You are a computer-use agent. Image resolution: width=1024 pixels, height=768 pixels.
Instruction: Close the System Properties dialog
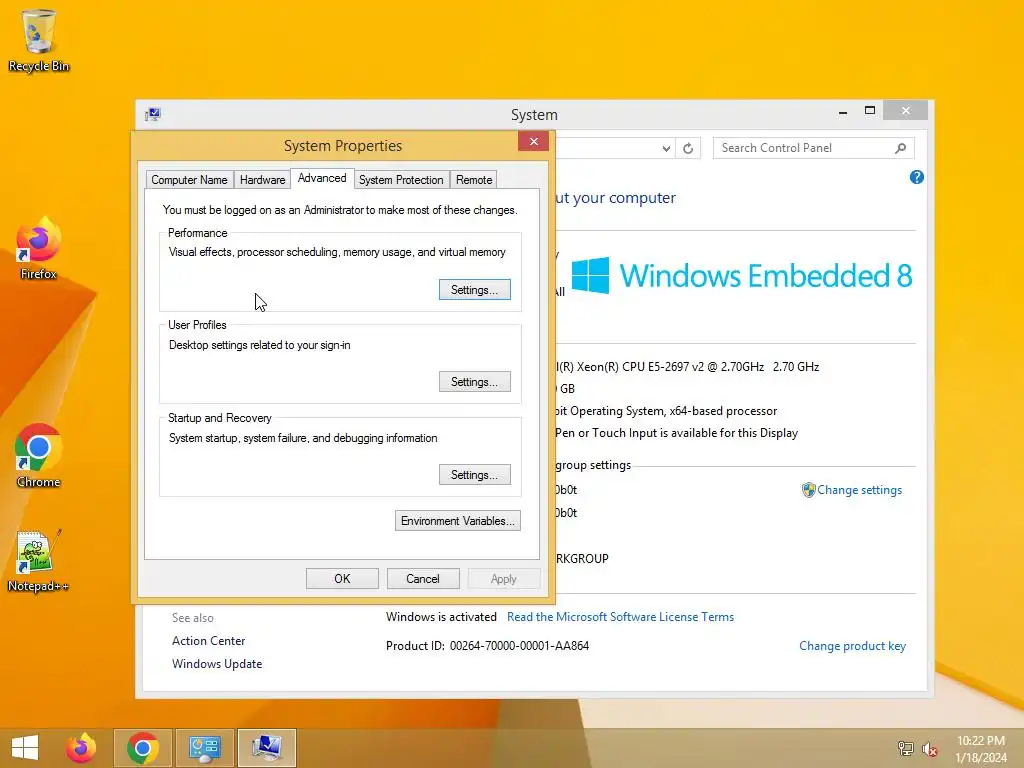coord(534,141)
